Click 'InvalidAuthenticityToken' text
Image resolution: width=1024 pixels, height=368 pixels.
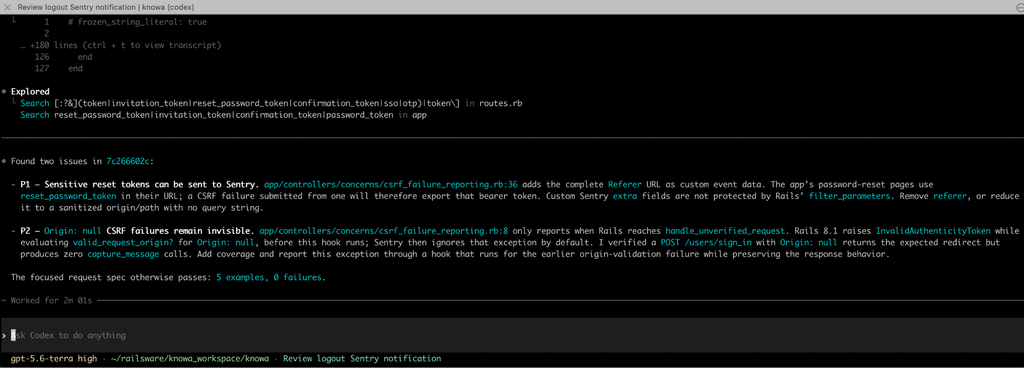point(933,231)
